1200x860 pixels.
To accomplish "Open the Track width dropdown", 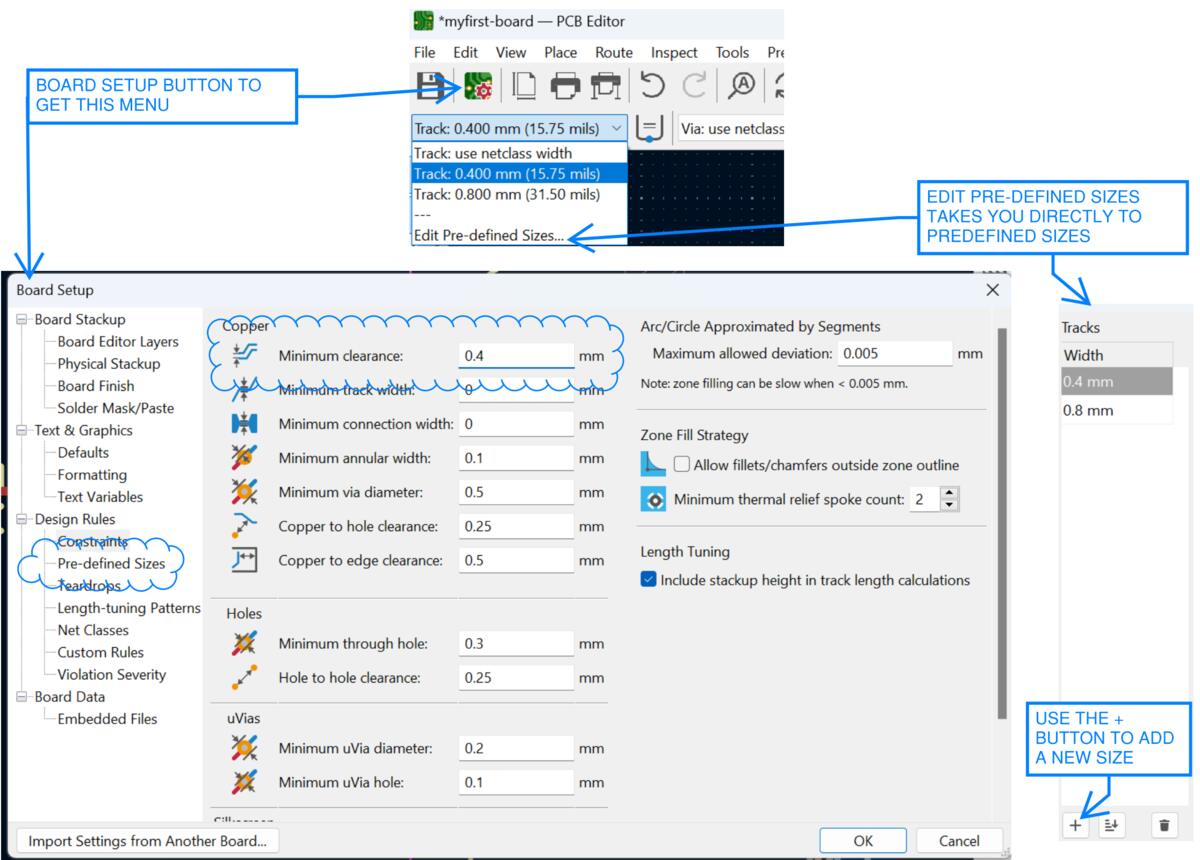I will pos(617,128).
